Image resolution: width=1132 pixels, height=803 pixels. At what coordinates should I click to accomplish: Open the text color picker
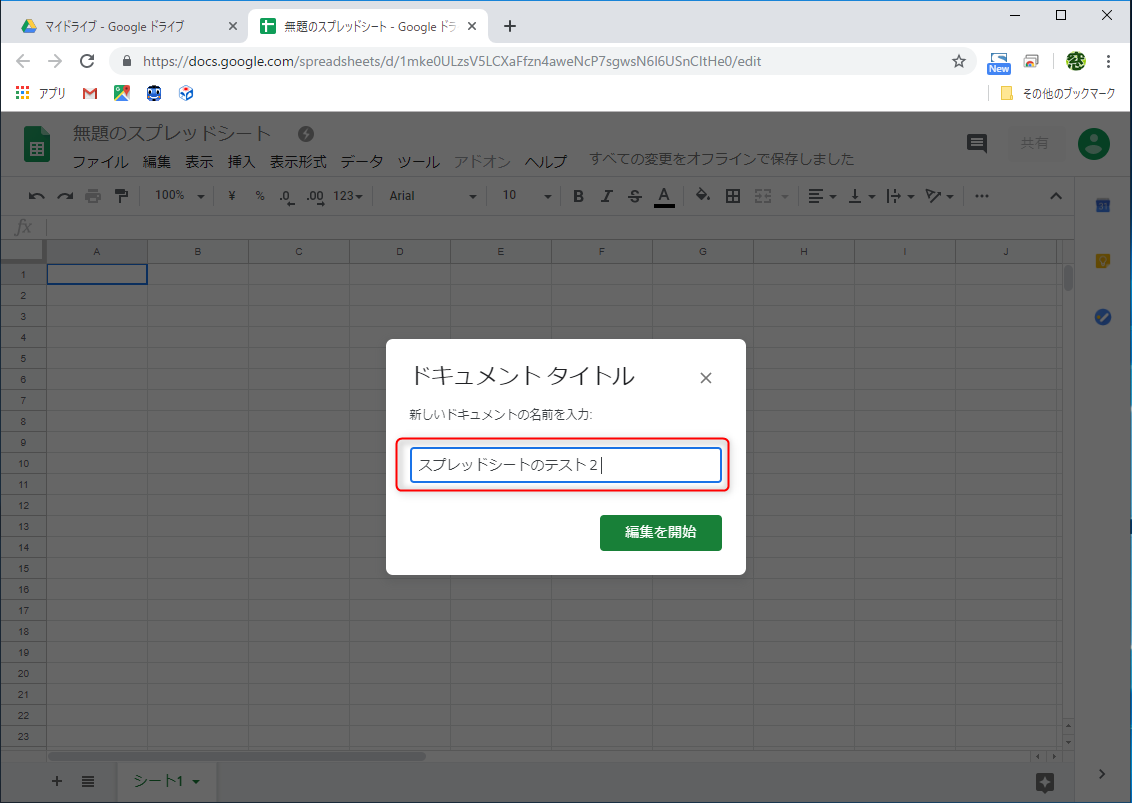pyautogui.click(x=664, y=195)
